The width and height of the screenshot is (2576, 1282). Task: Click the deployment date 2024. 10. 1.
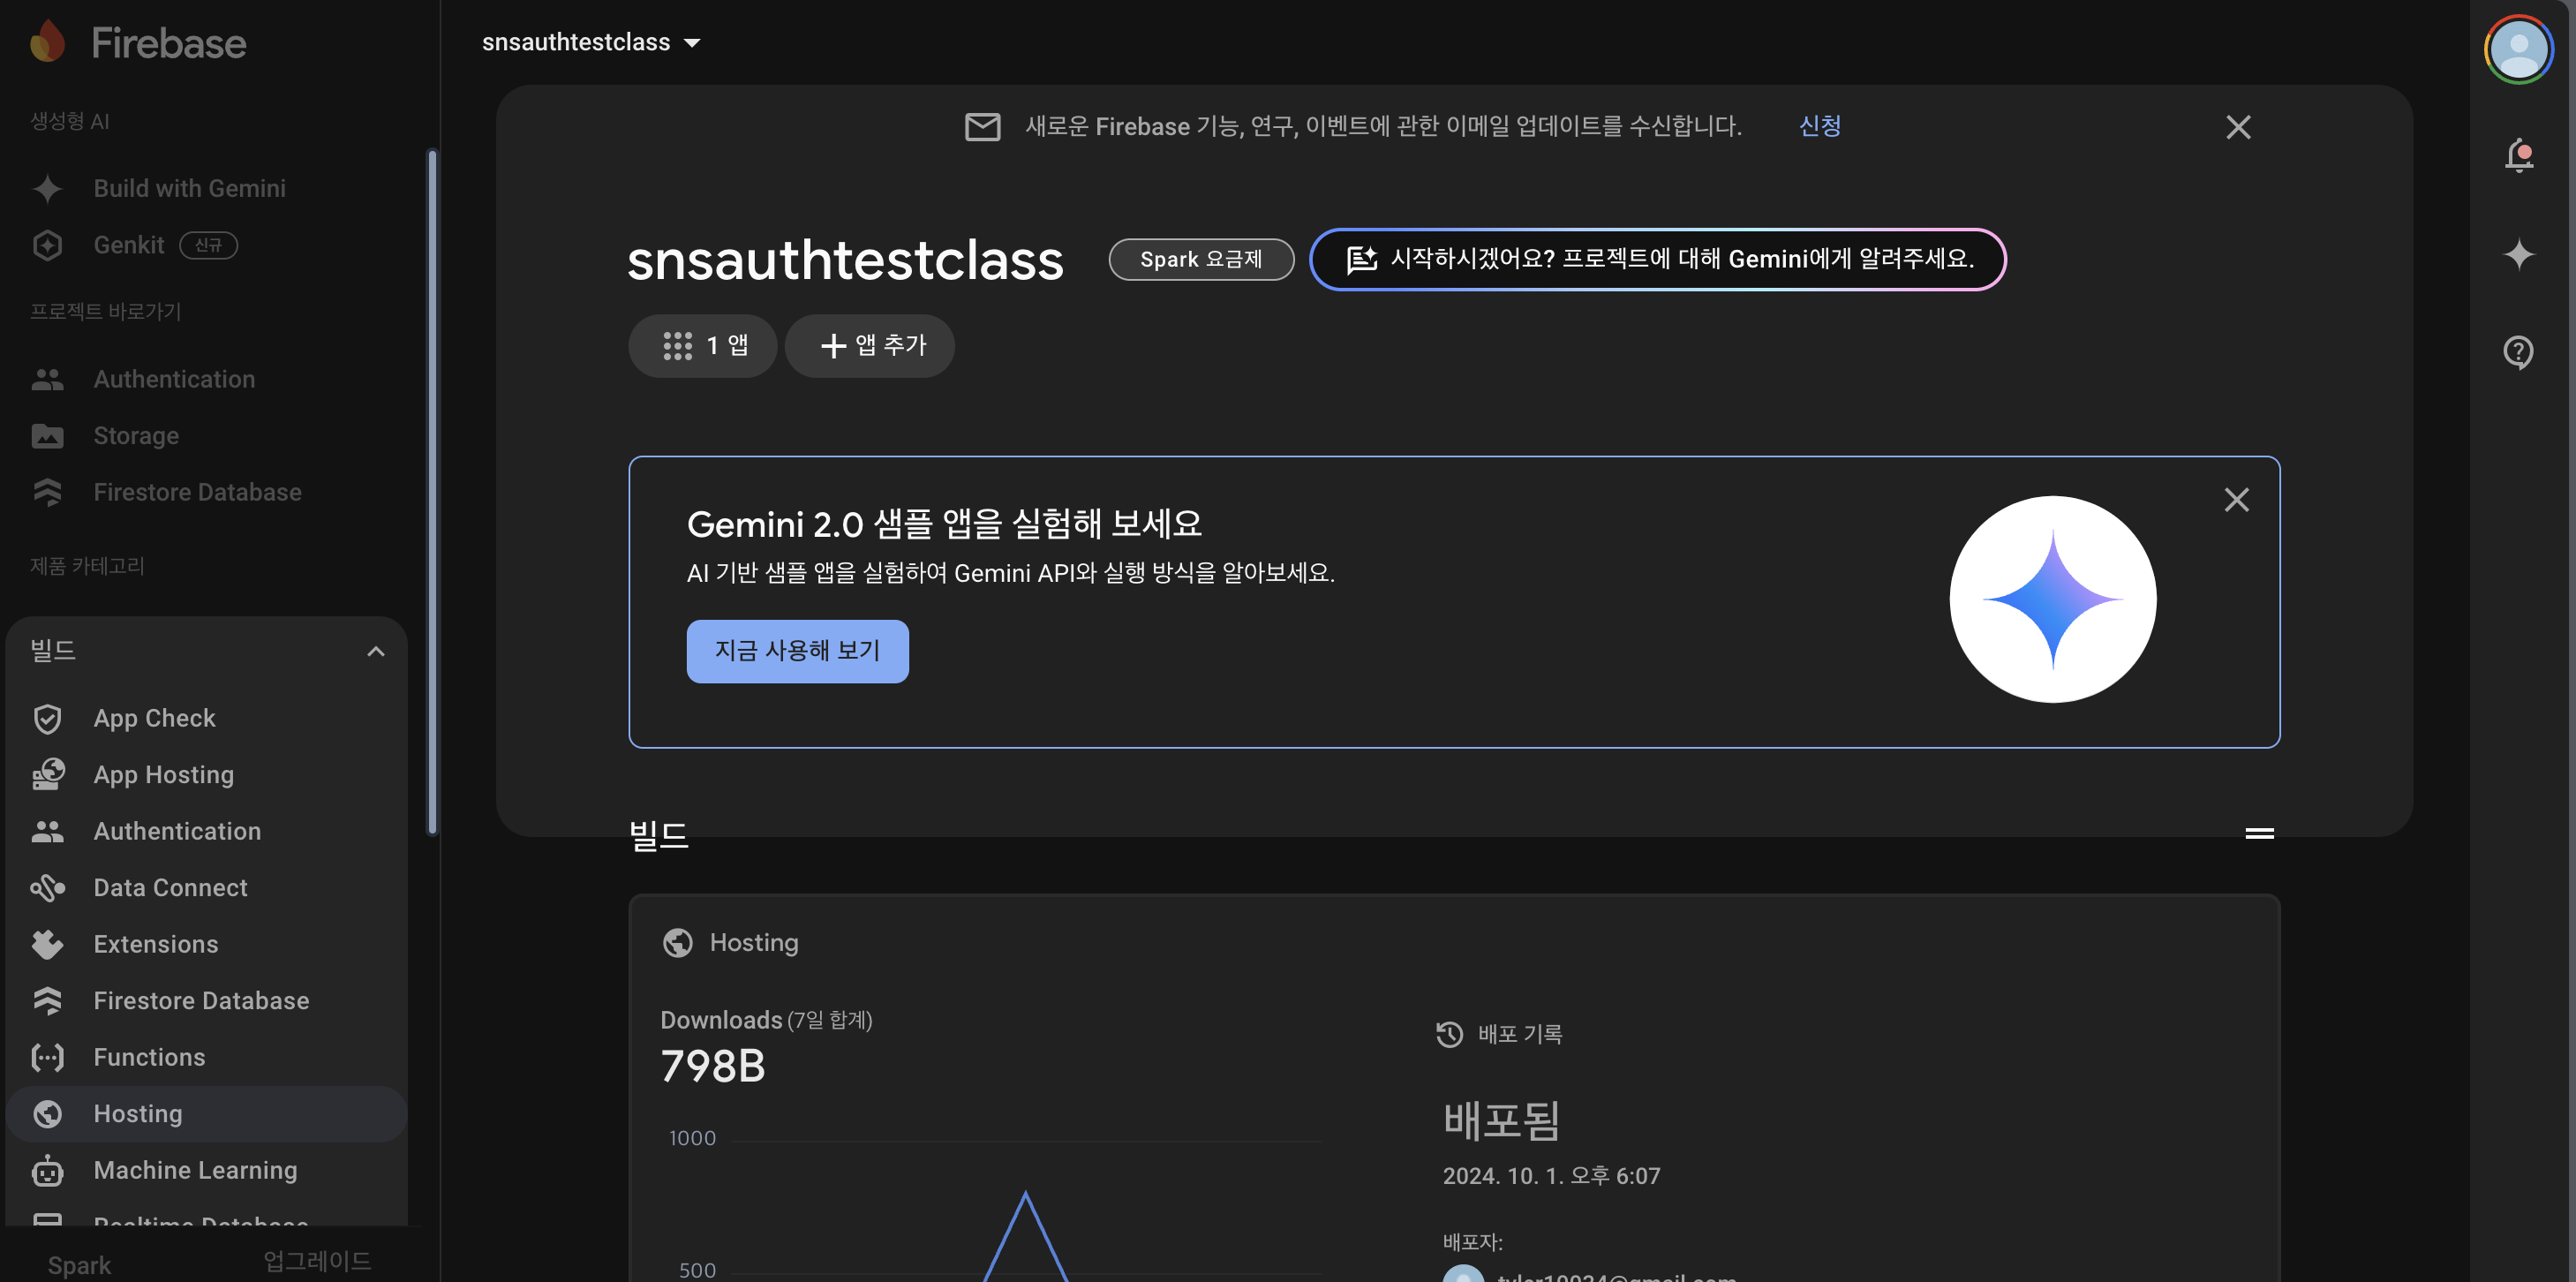1551,1176
